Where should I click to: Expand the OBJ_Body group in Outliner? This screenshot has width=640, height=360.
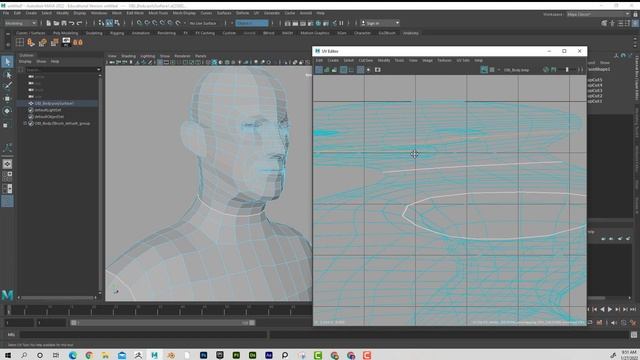coord(25,123)
